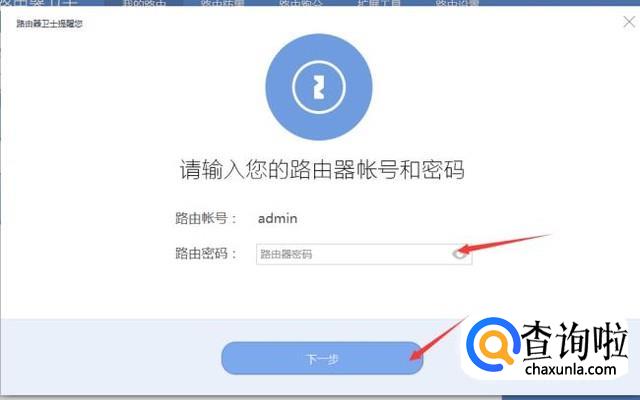Screen dimensions: 640x400
Task: Open the 扩展工具 tab
Action: [379, 3]
